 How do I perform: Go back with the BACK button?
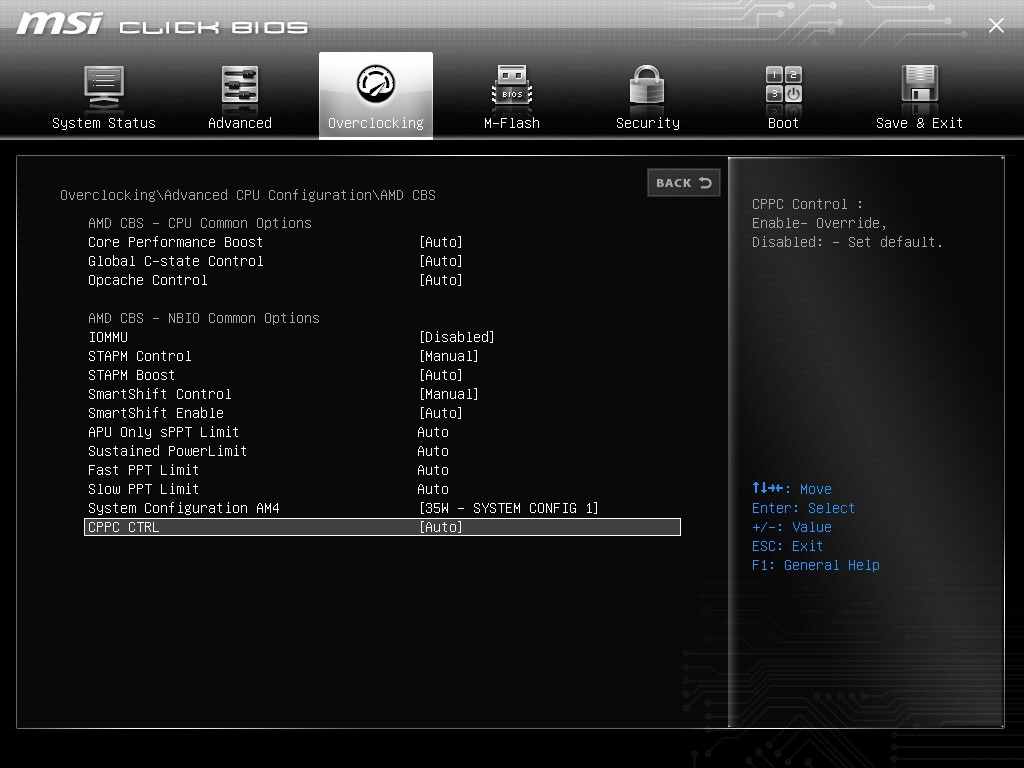coord(684,183)
